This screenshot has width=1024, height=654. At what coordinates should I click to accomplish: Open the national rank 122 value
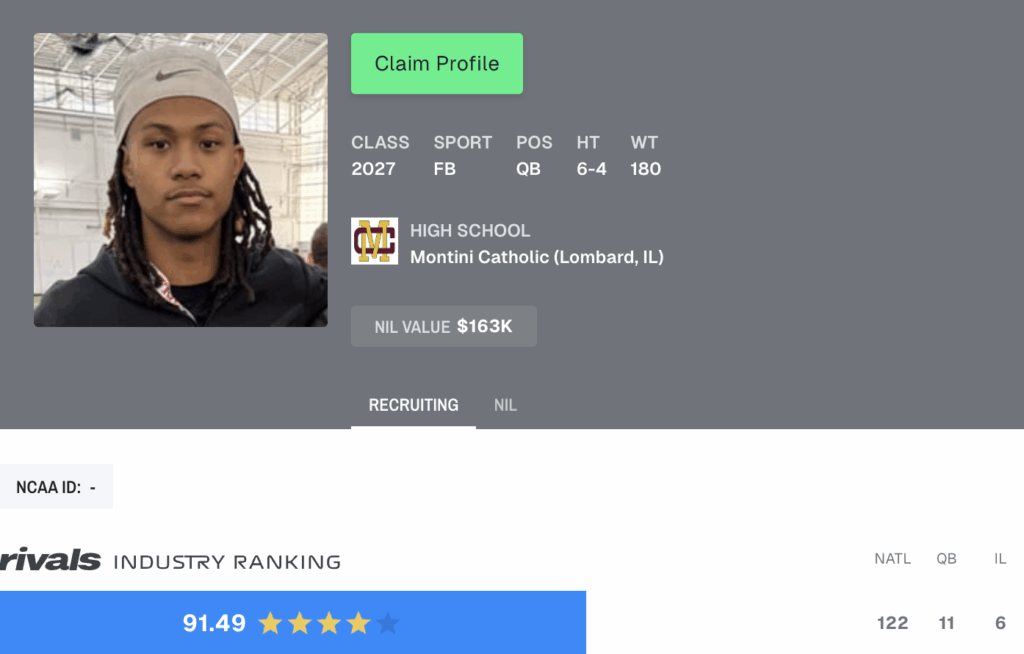pyautogui.click(x=892, y=623)
